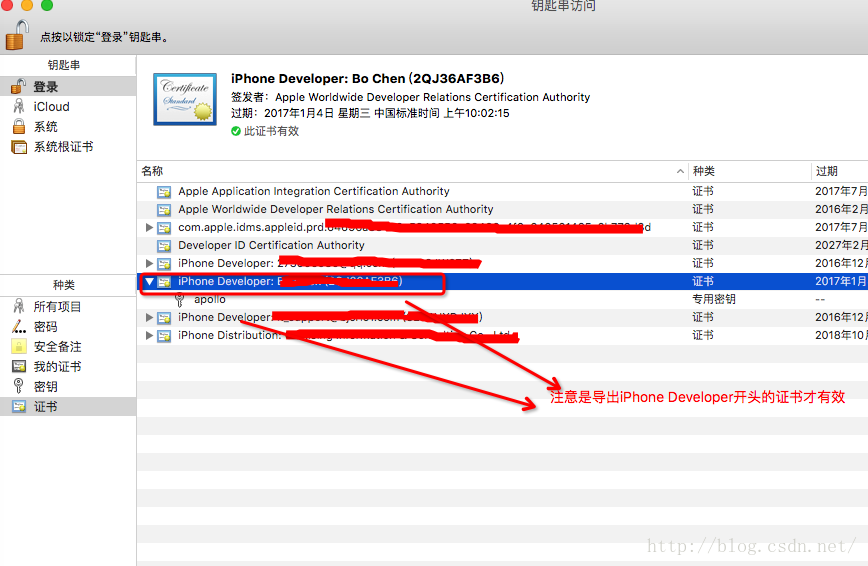Expand iPhone Developer certificate below apollo
This screenshot has width=868, height=566.
[149, 317]
